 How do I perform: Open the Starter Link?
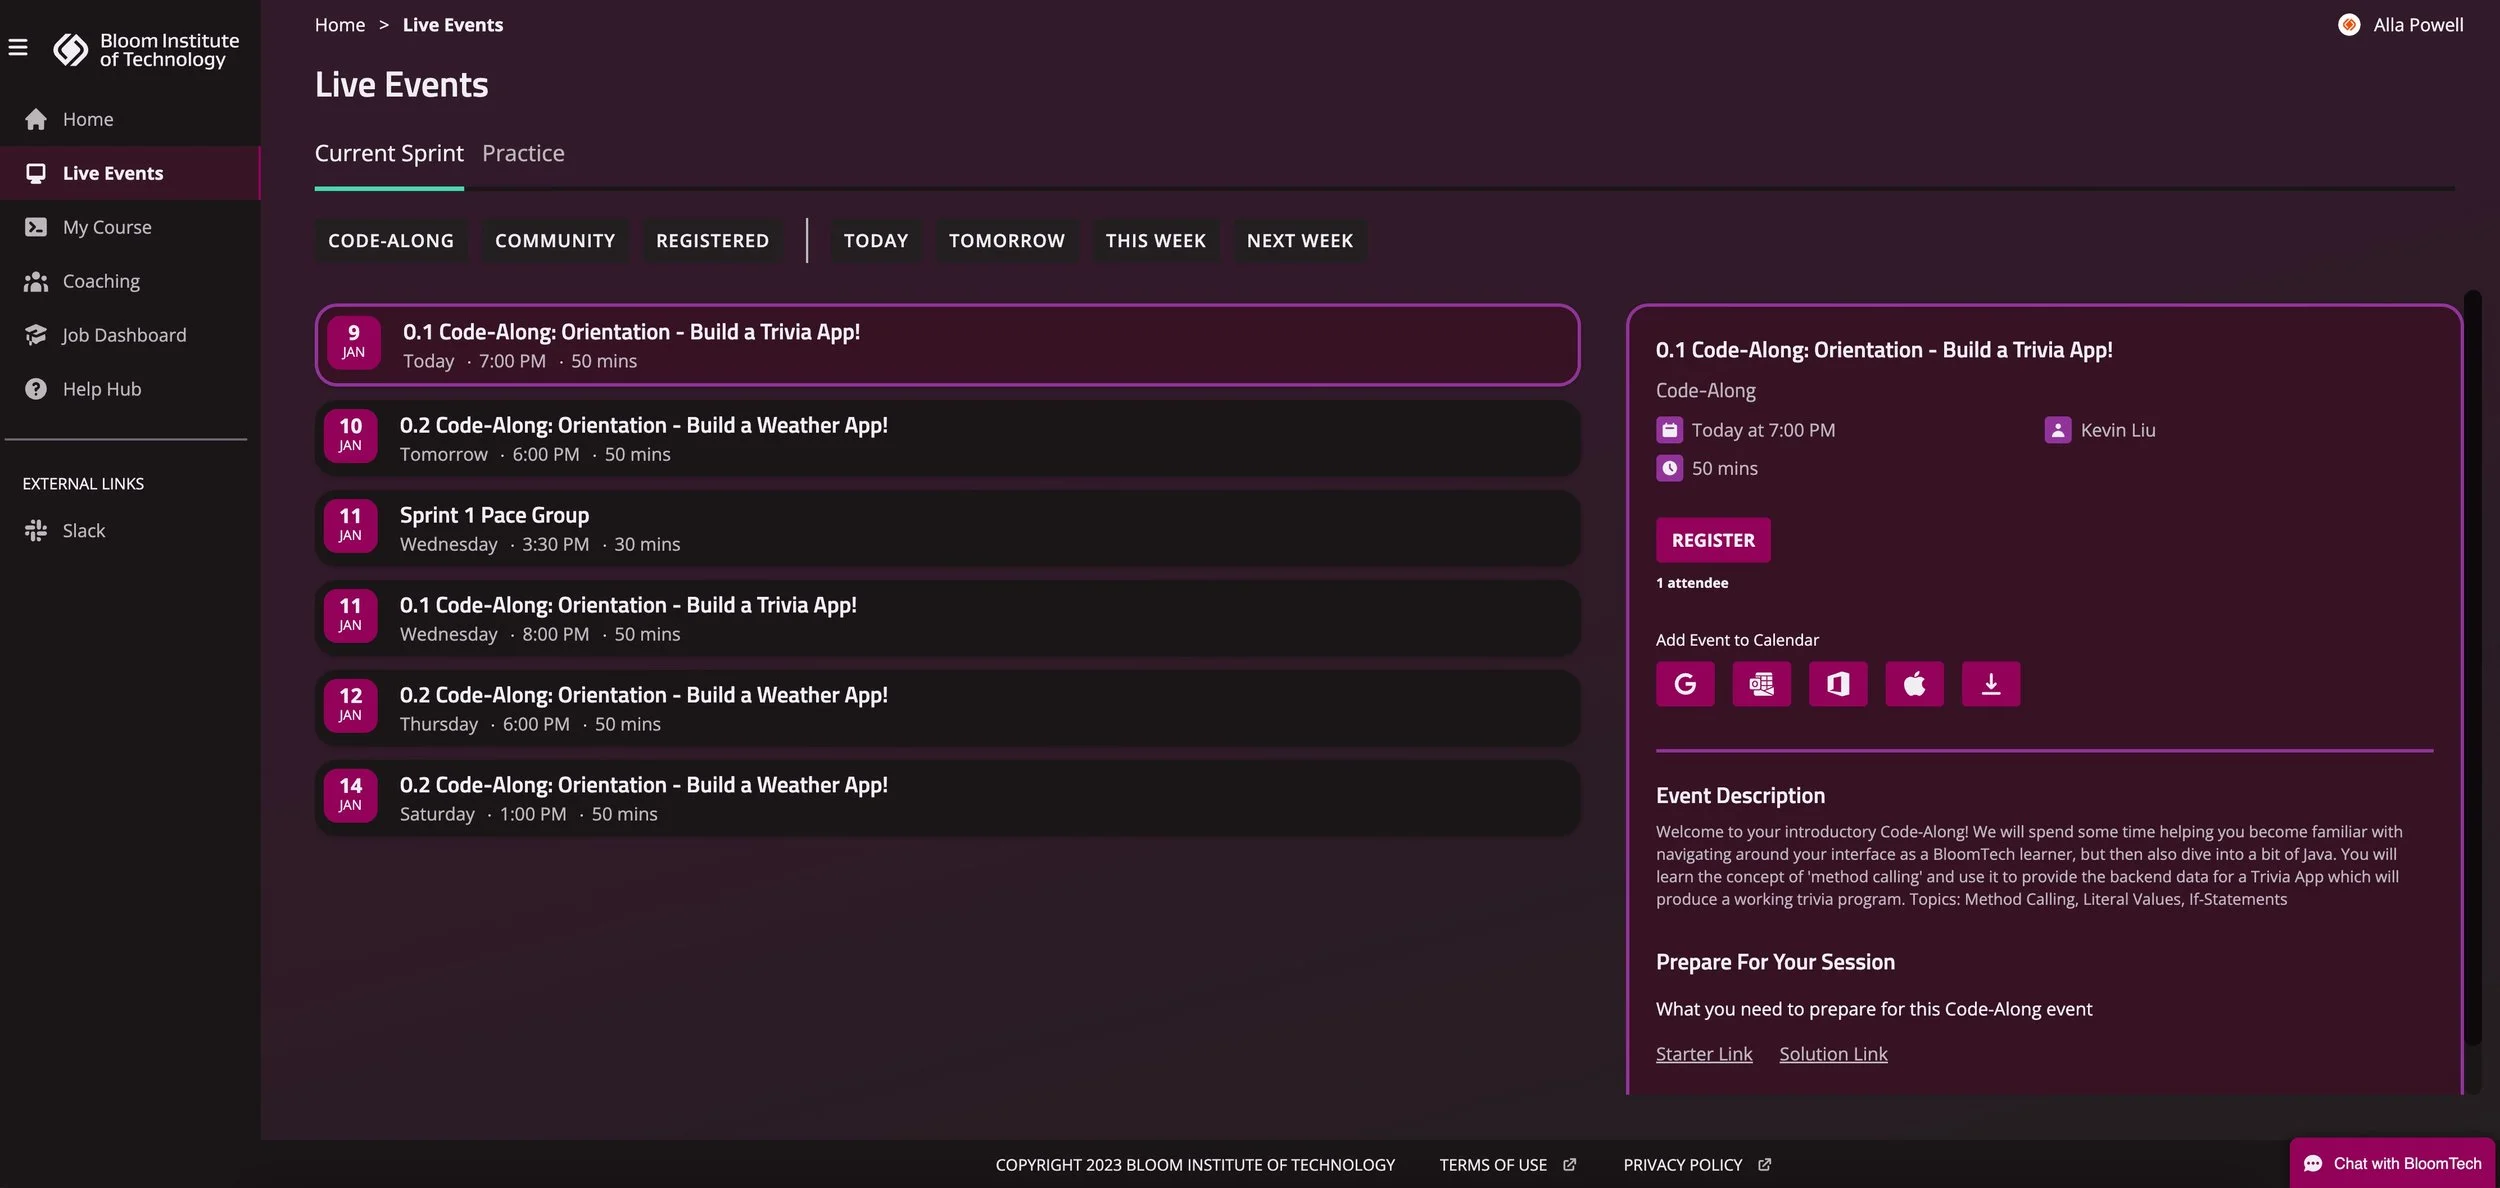[1703, 1054]
